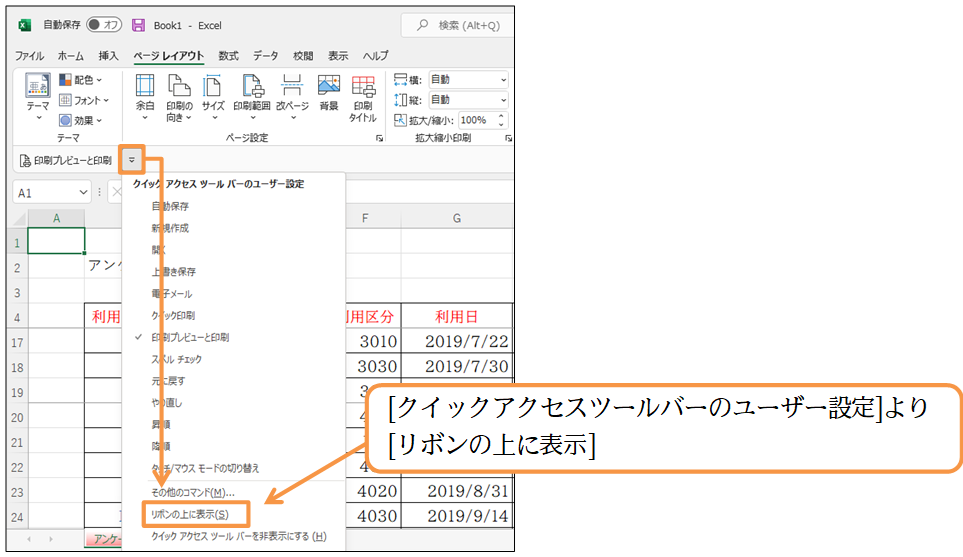Click the purple save icon in title bar
963x557 pixels.
tap(139, 25)
